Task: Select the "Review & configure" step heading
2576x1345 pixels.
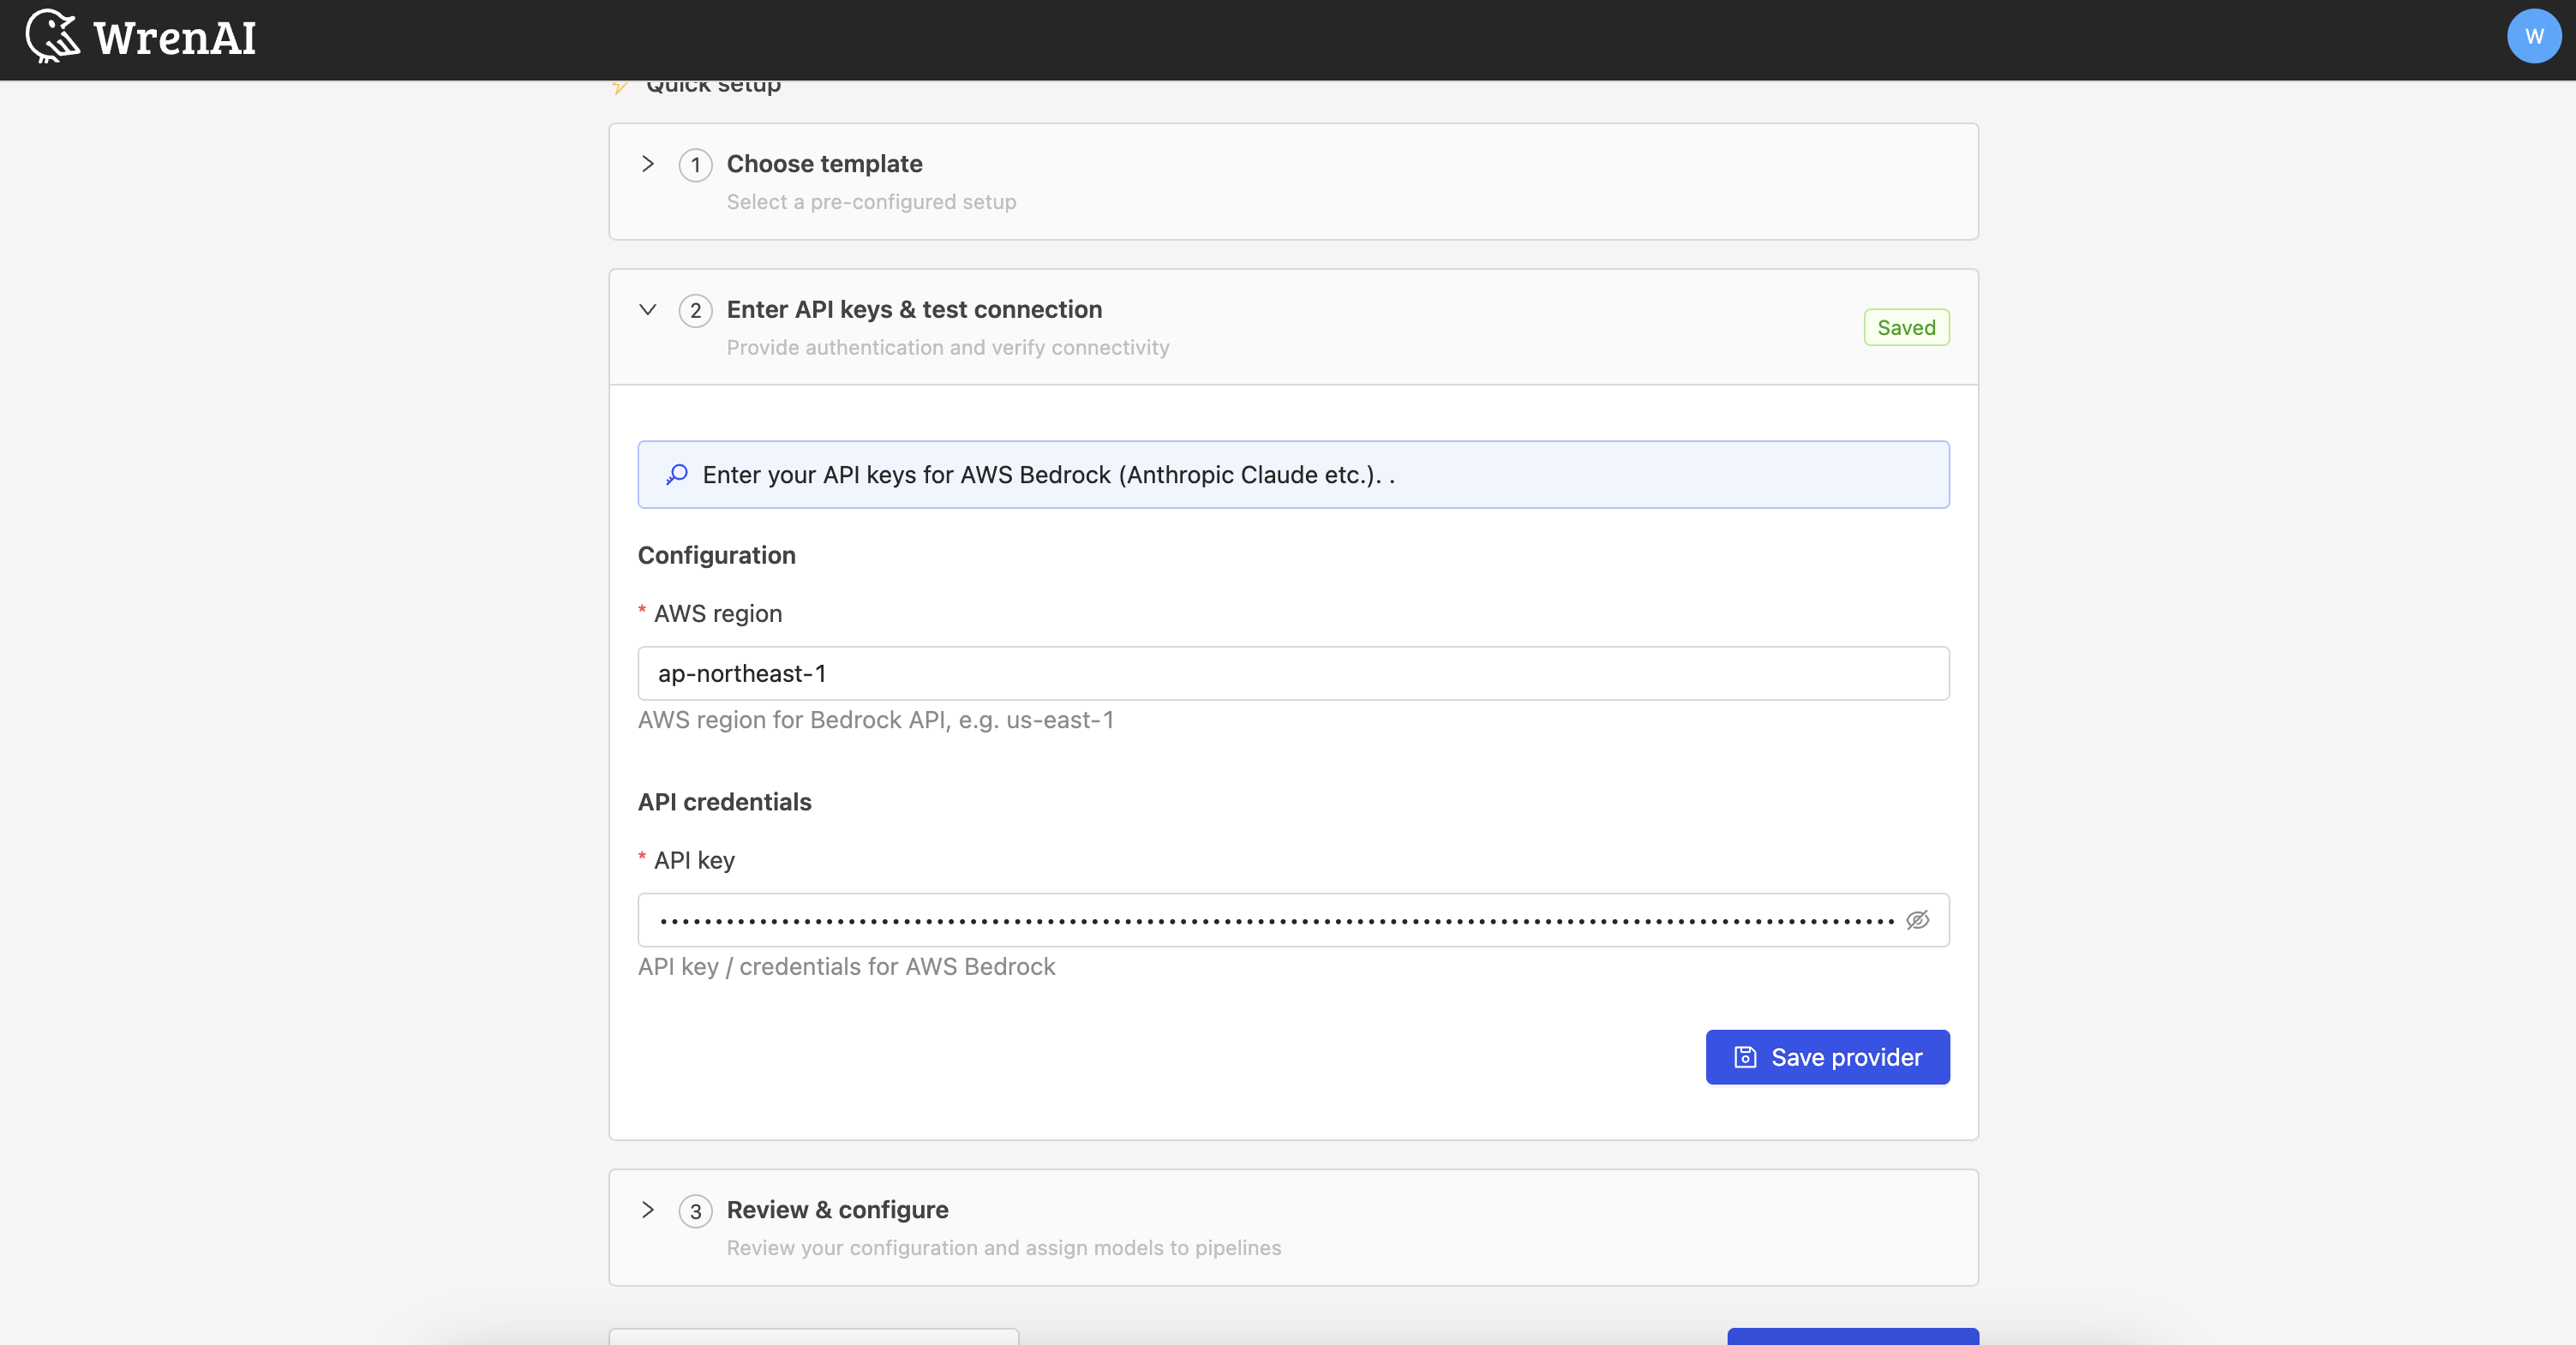Action: coord(837,1209)
